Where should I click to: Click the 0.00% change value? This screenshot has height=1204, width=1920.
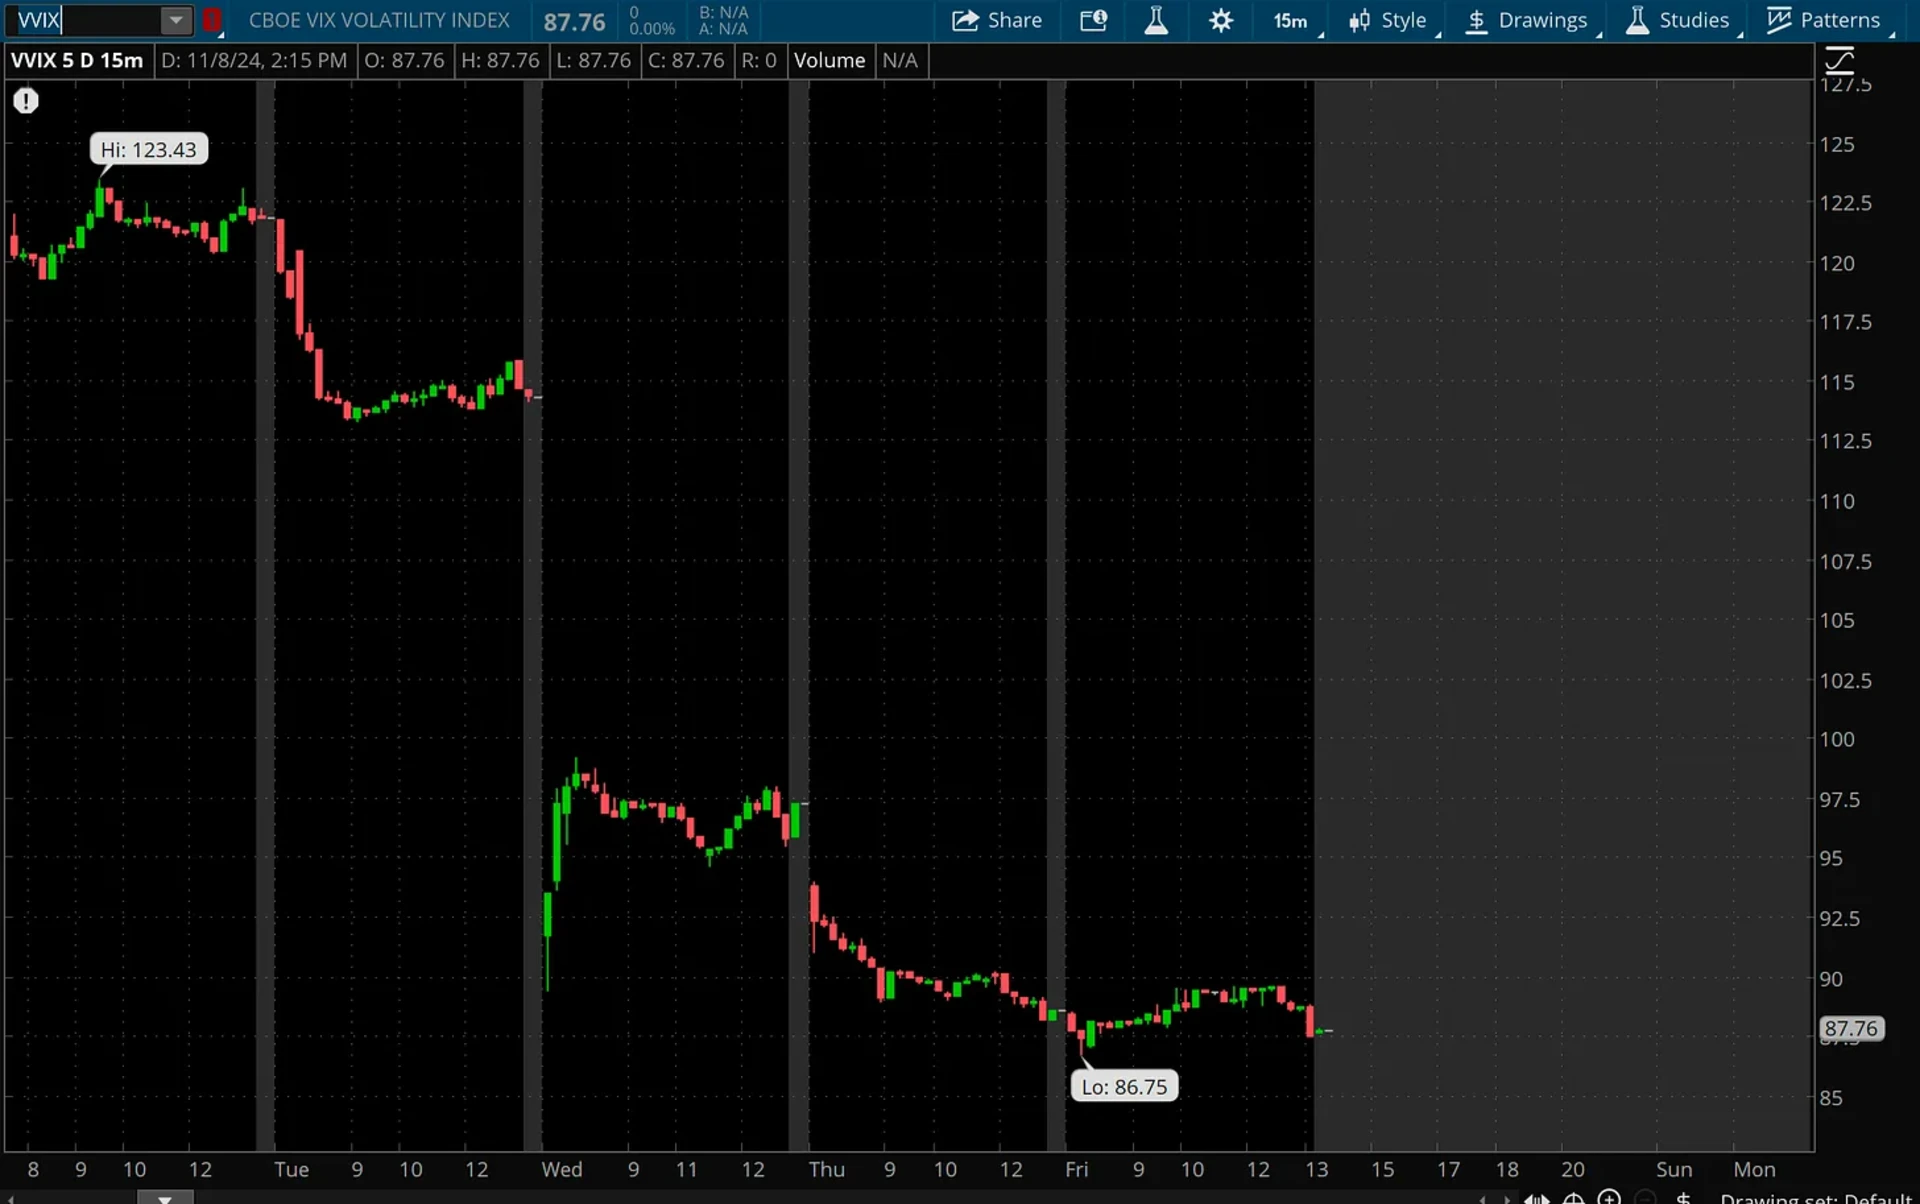(652, 29)
